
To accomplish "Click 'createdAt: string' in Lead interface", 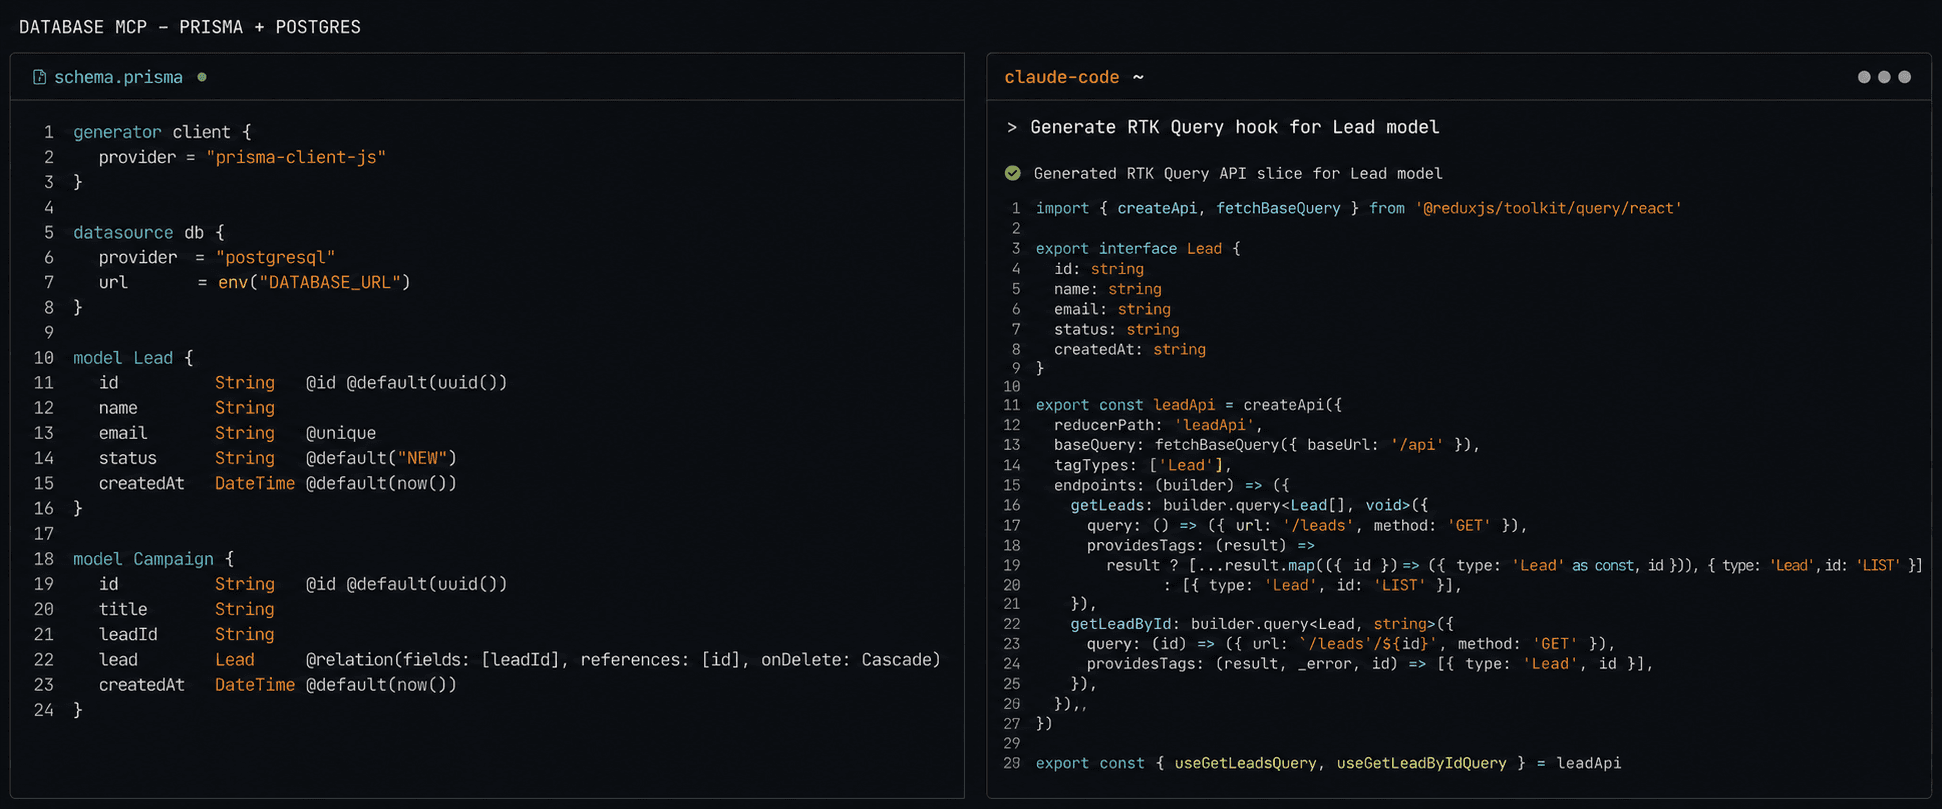I will (x=1130, y=349).
